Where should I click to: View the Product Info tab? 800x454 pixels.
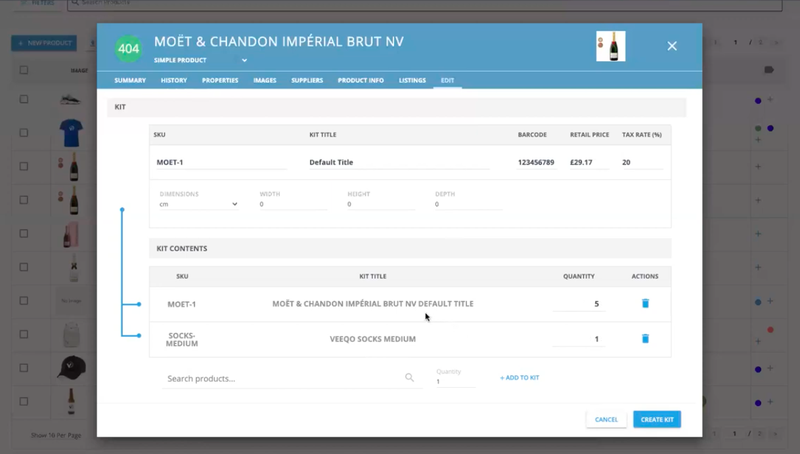pos(361,80)
